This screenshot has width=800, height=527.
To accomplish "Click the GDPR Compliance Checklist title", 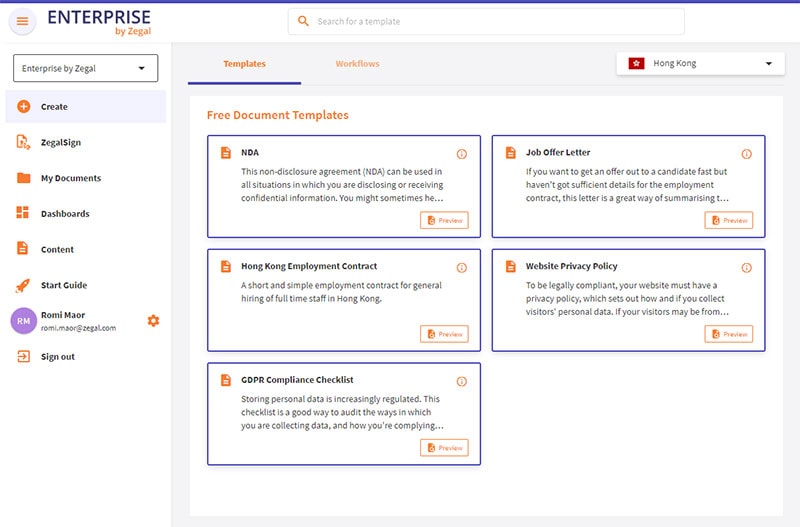I will click(x=297, y=380).
